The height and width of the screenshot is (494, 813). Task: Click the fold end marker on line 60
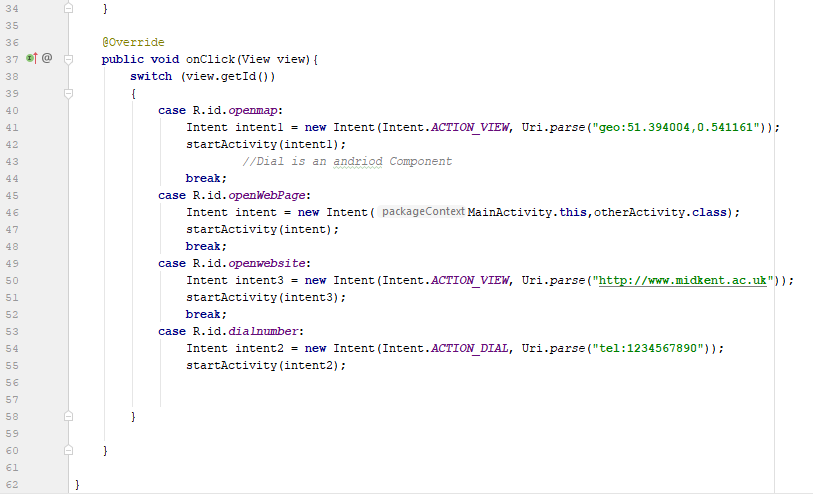click(68, 450)
